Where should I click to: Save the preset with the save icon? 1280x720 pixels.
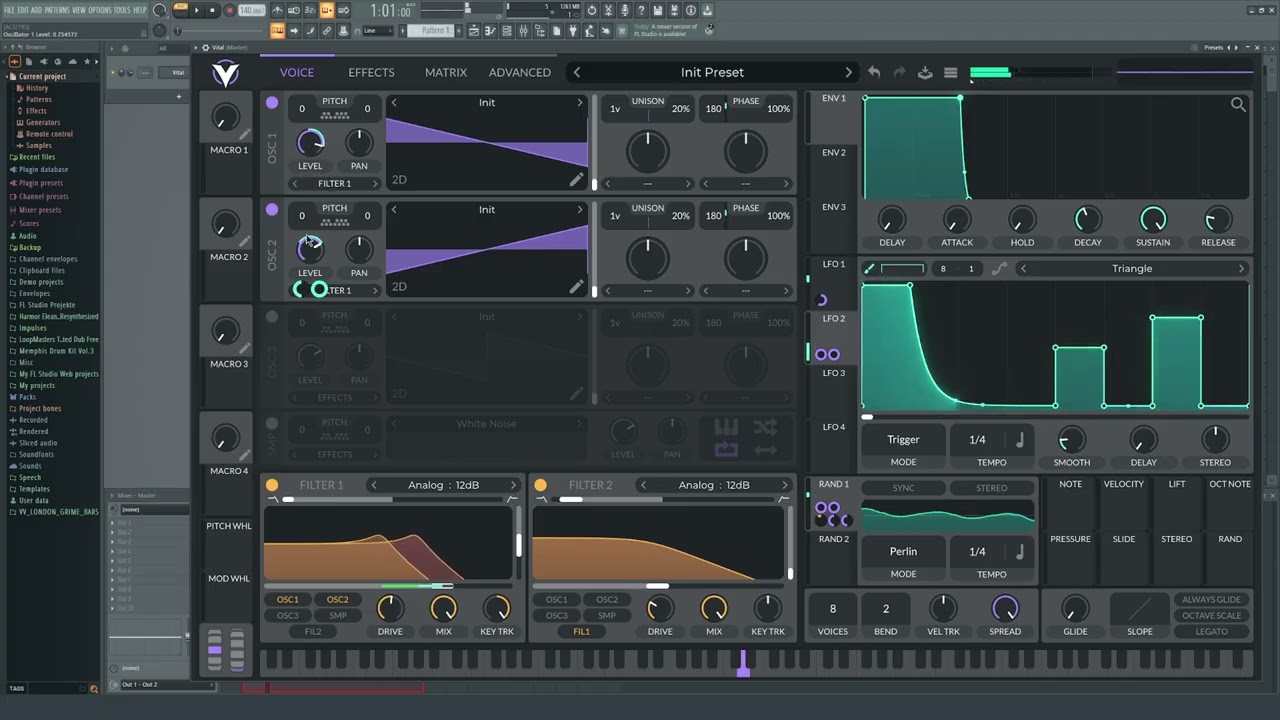tap(925, 72)
